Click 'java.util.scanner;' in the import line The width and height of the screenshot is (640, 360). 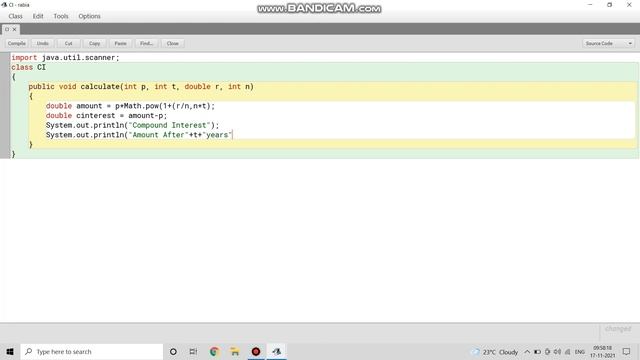click(80, 58)
